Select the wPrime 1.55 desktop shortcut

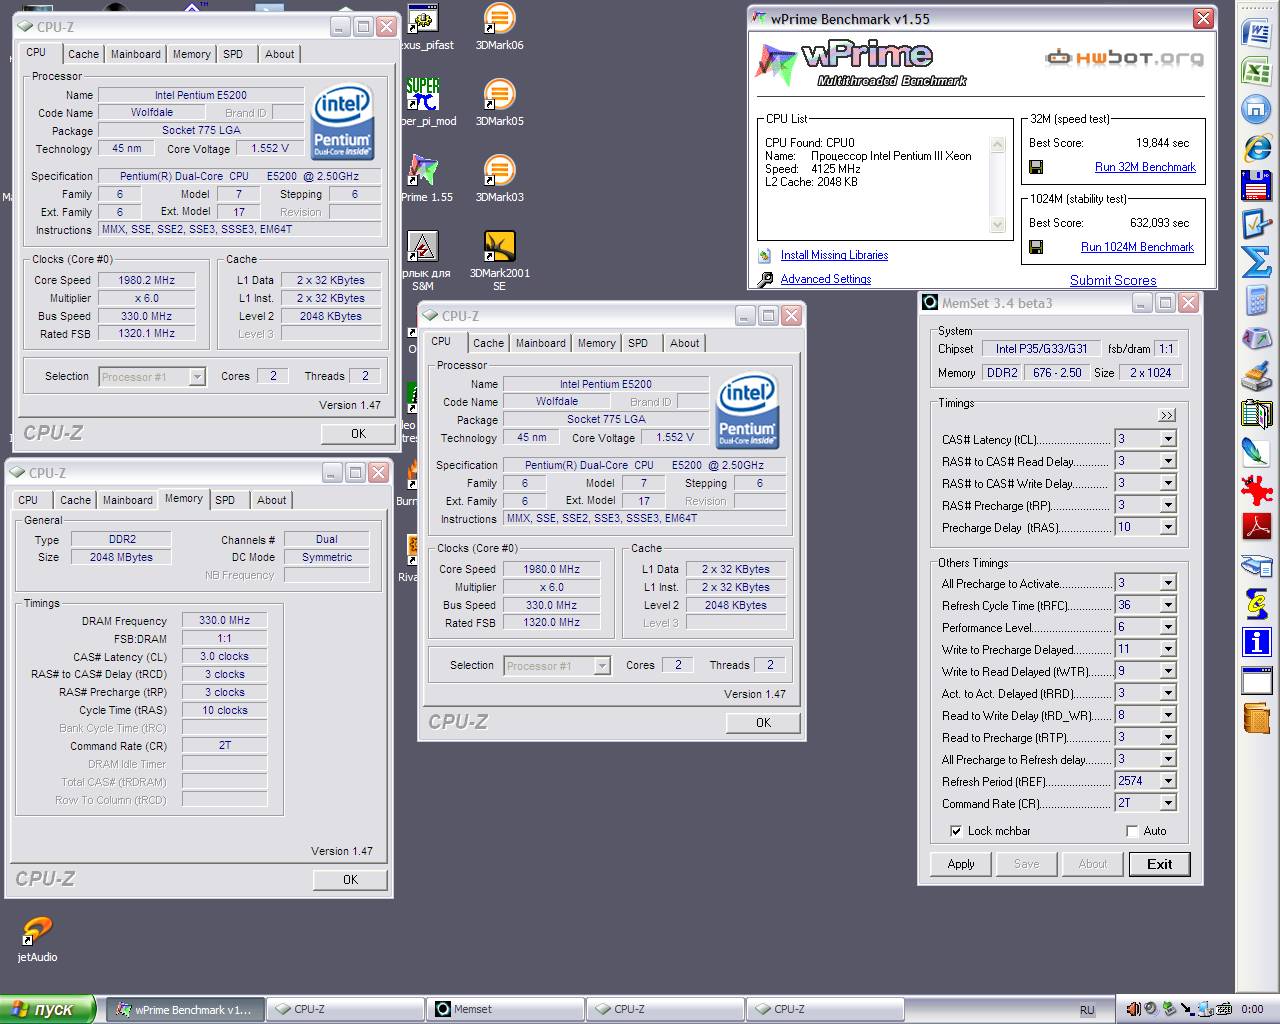click(x=424, y=179)
